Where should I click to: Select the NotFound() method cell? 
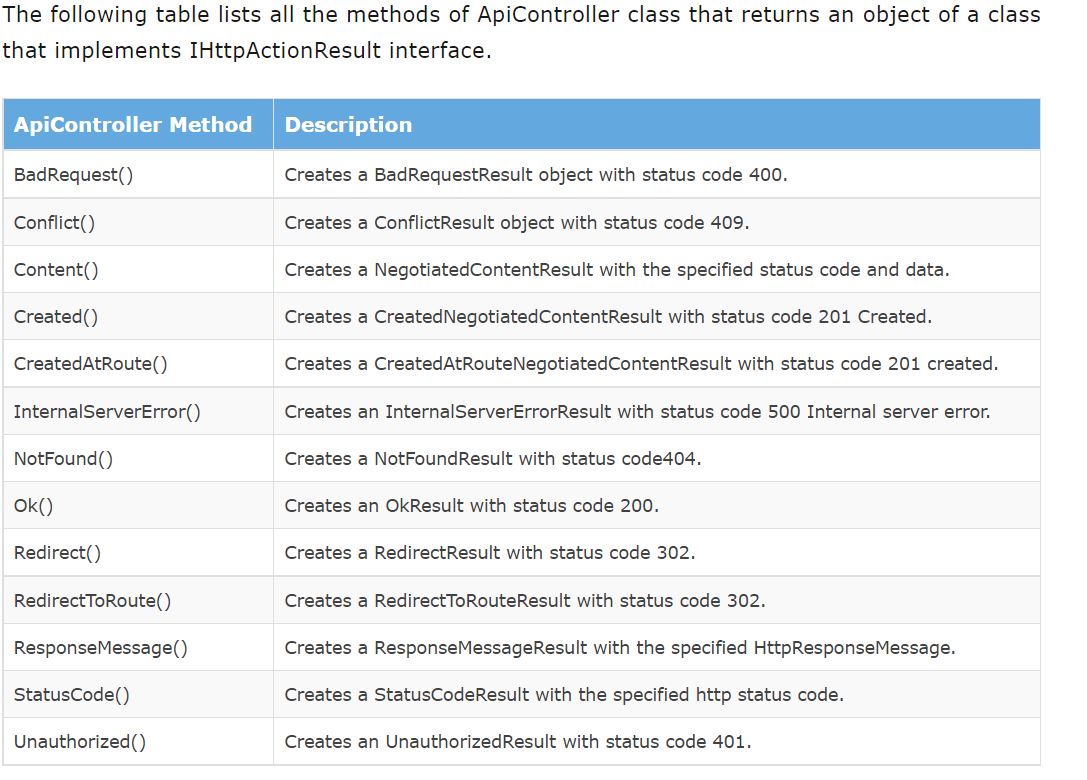pyautogui.click(x=63, y=458)
